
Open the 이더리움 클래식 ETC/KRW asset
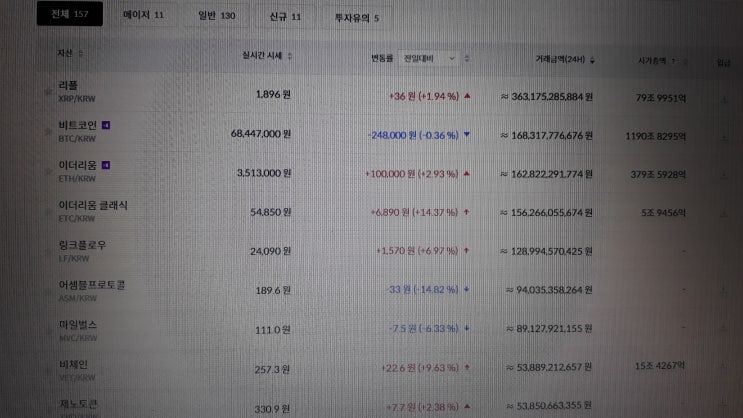93,211
